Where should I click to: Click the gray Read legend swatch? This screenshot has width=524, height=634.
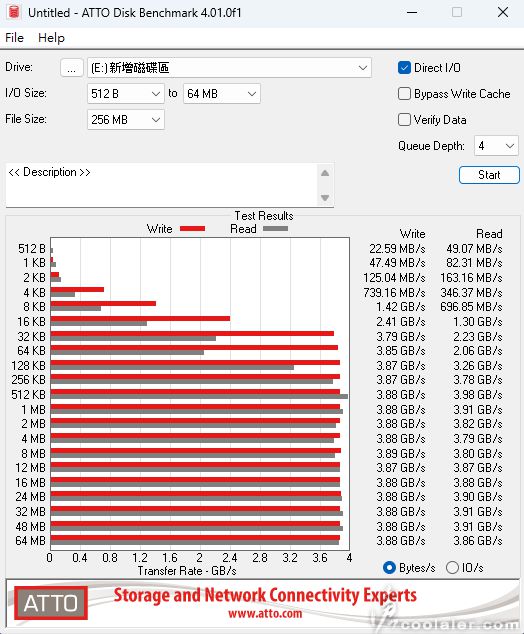click(x=275, y=229)
